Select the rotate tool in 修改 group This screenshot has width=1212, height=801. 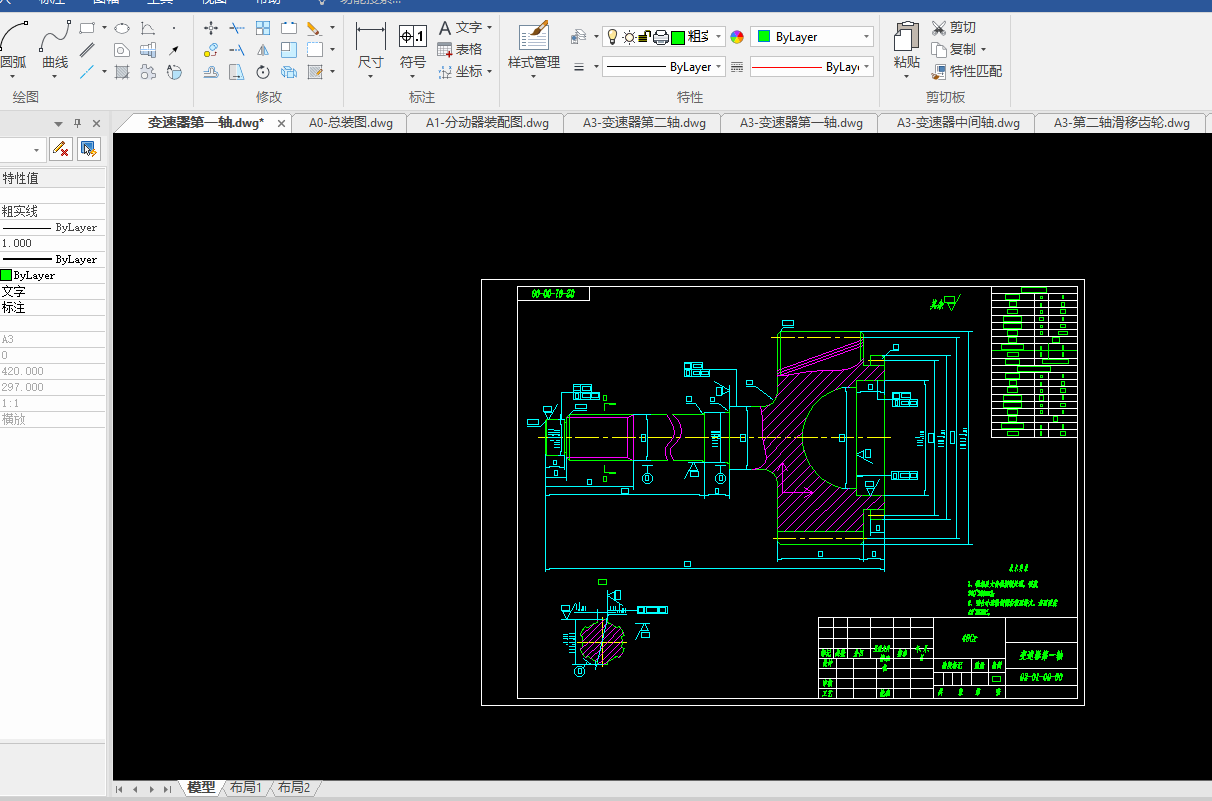[x=263, y=72]
